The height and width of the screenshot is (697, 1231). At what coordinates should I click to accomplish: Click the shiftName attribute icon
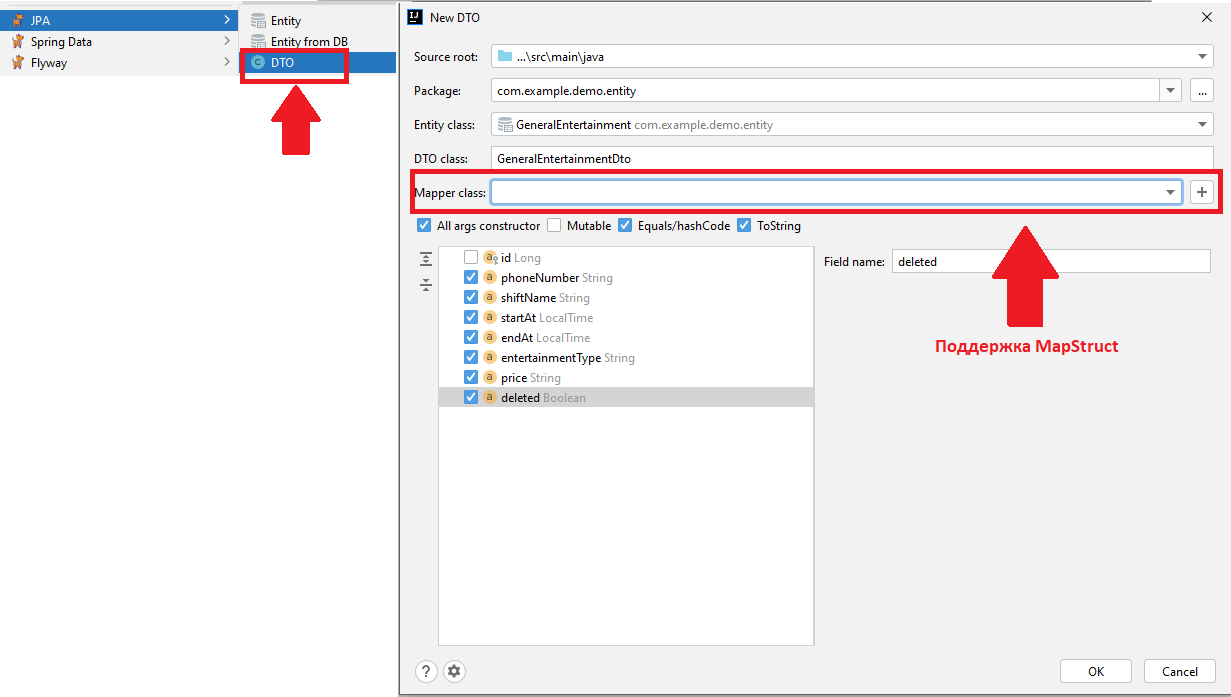tap(490, 298)
